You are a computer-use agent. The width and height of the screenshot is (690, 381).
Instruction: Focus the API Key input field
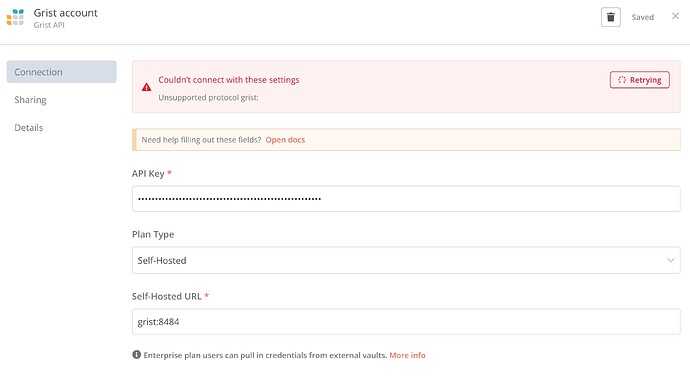point(406,198)
